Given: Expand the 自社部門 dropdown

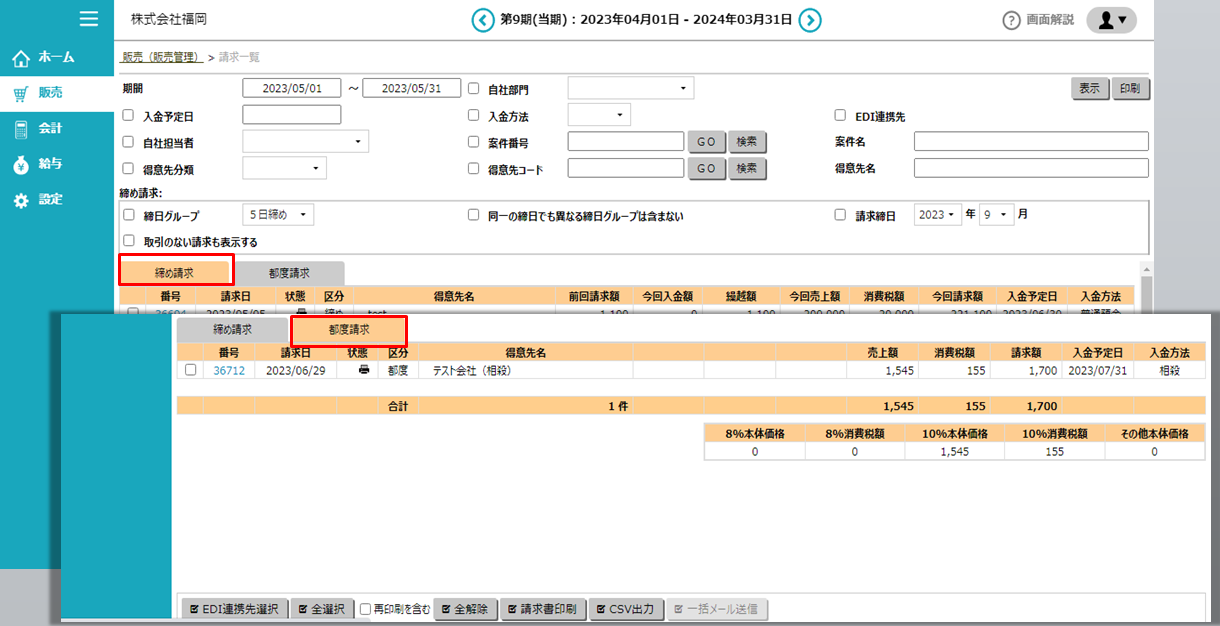Looking at the screenshot, I should pos(630,89).
